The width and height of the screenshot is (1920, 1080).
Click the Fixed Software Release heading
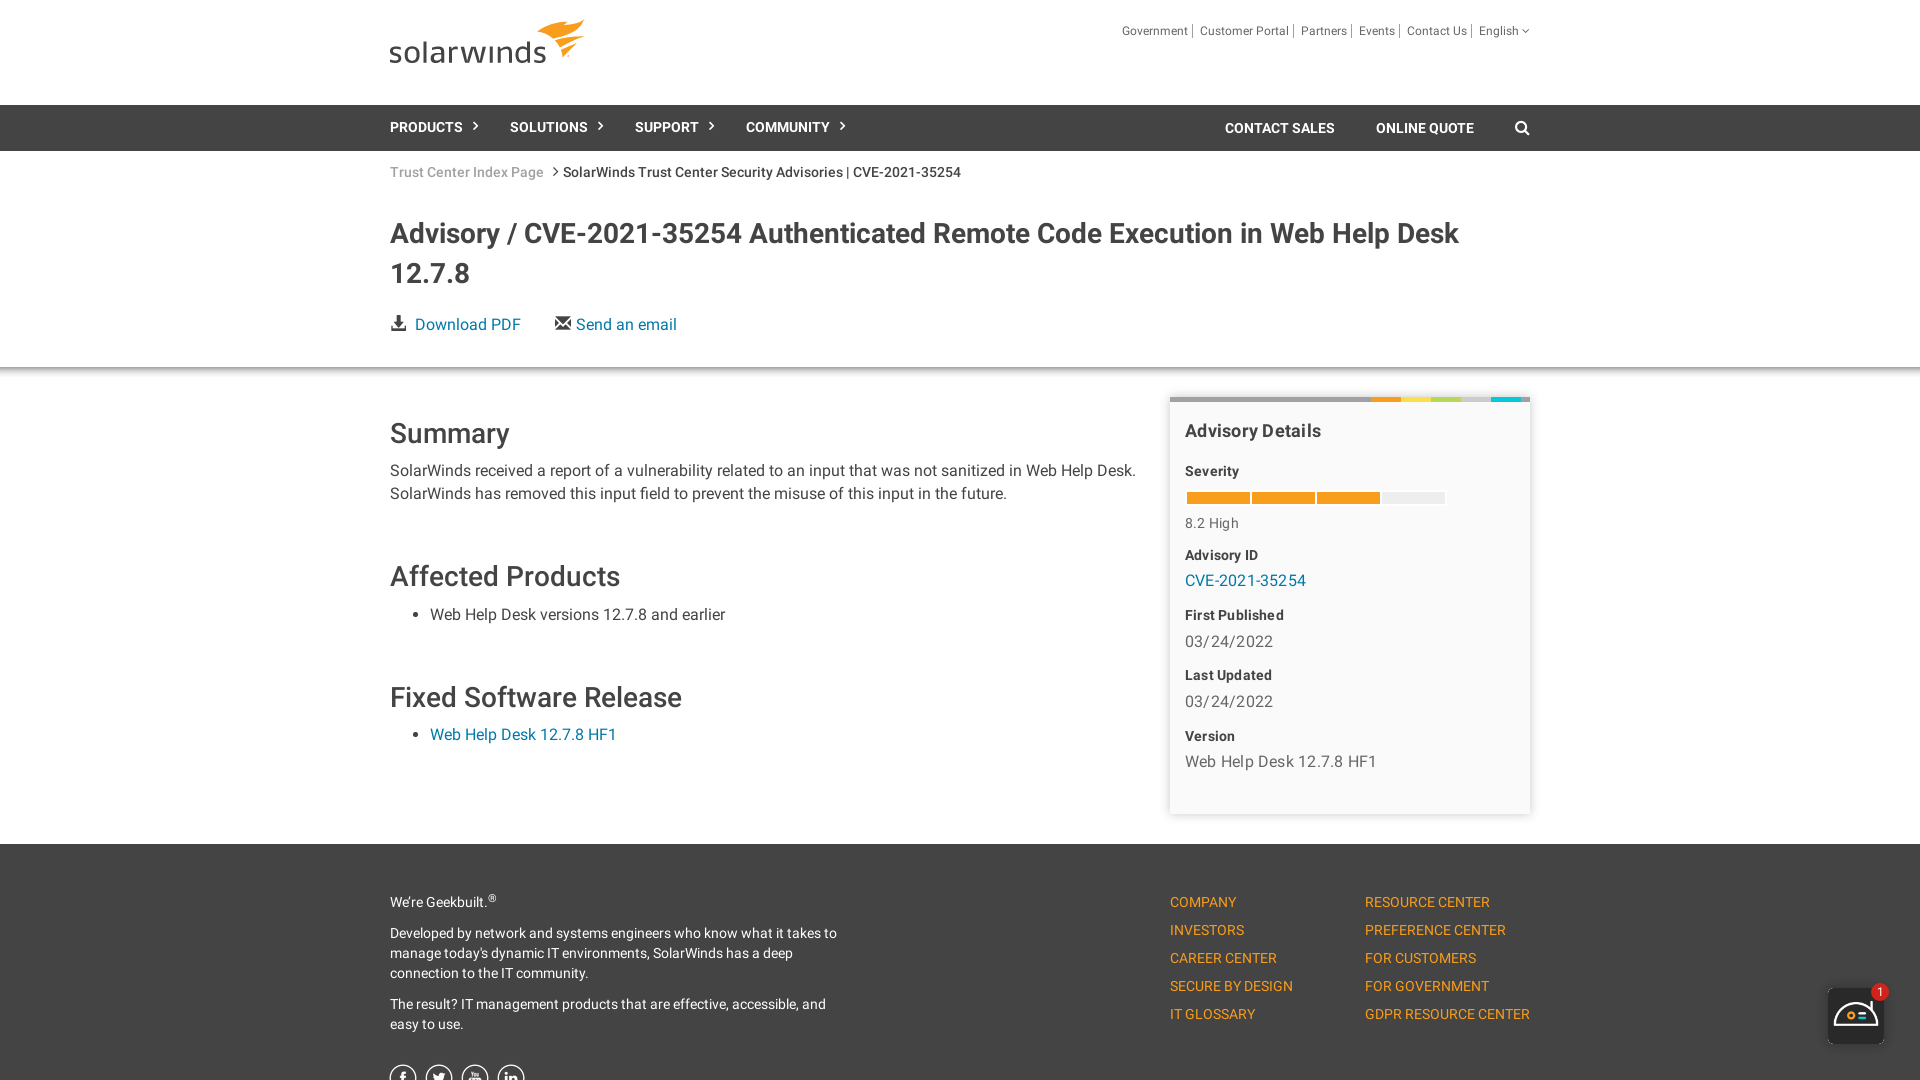tap(536, 697)
